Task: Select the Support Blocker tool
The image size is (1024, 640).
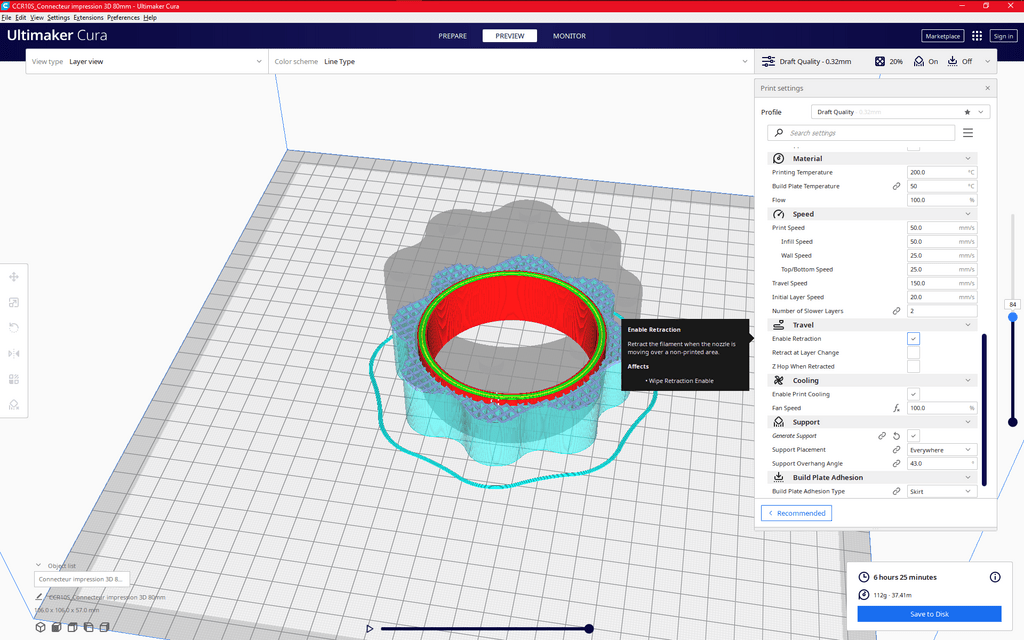Action: [x=14, y=404]
